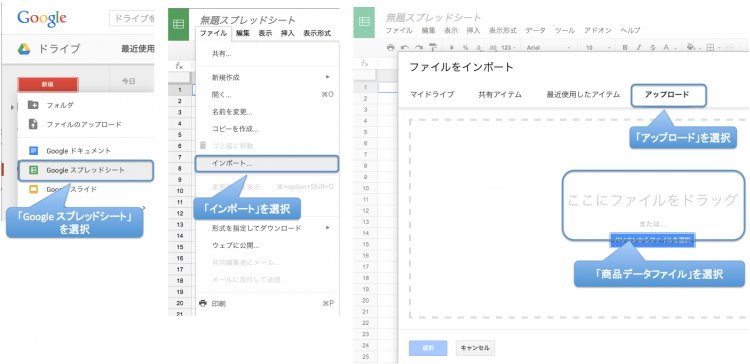Open the font size 10 dropdown
The width and height of the screenshot is (750, 364).
click(x=598, y=48)
